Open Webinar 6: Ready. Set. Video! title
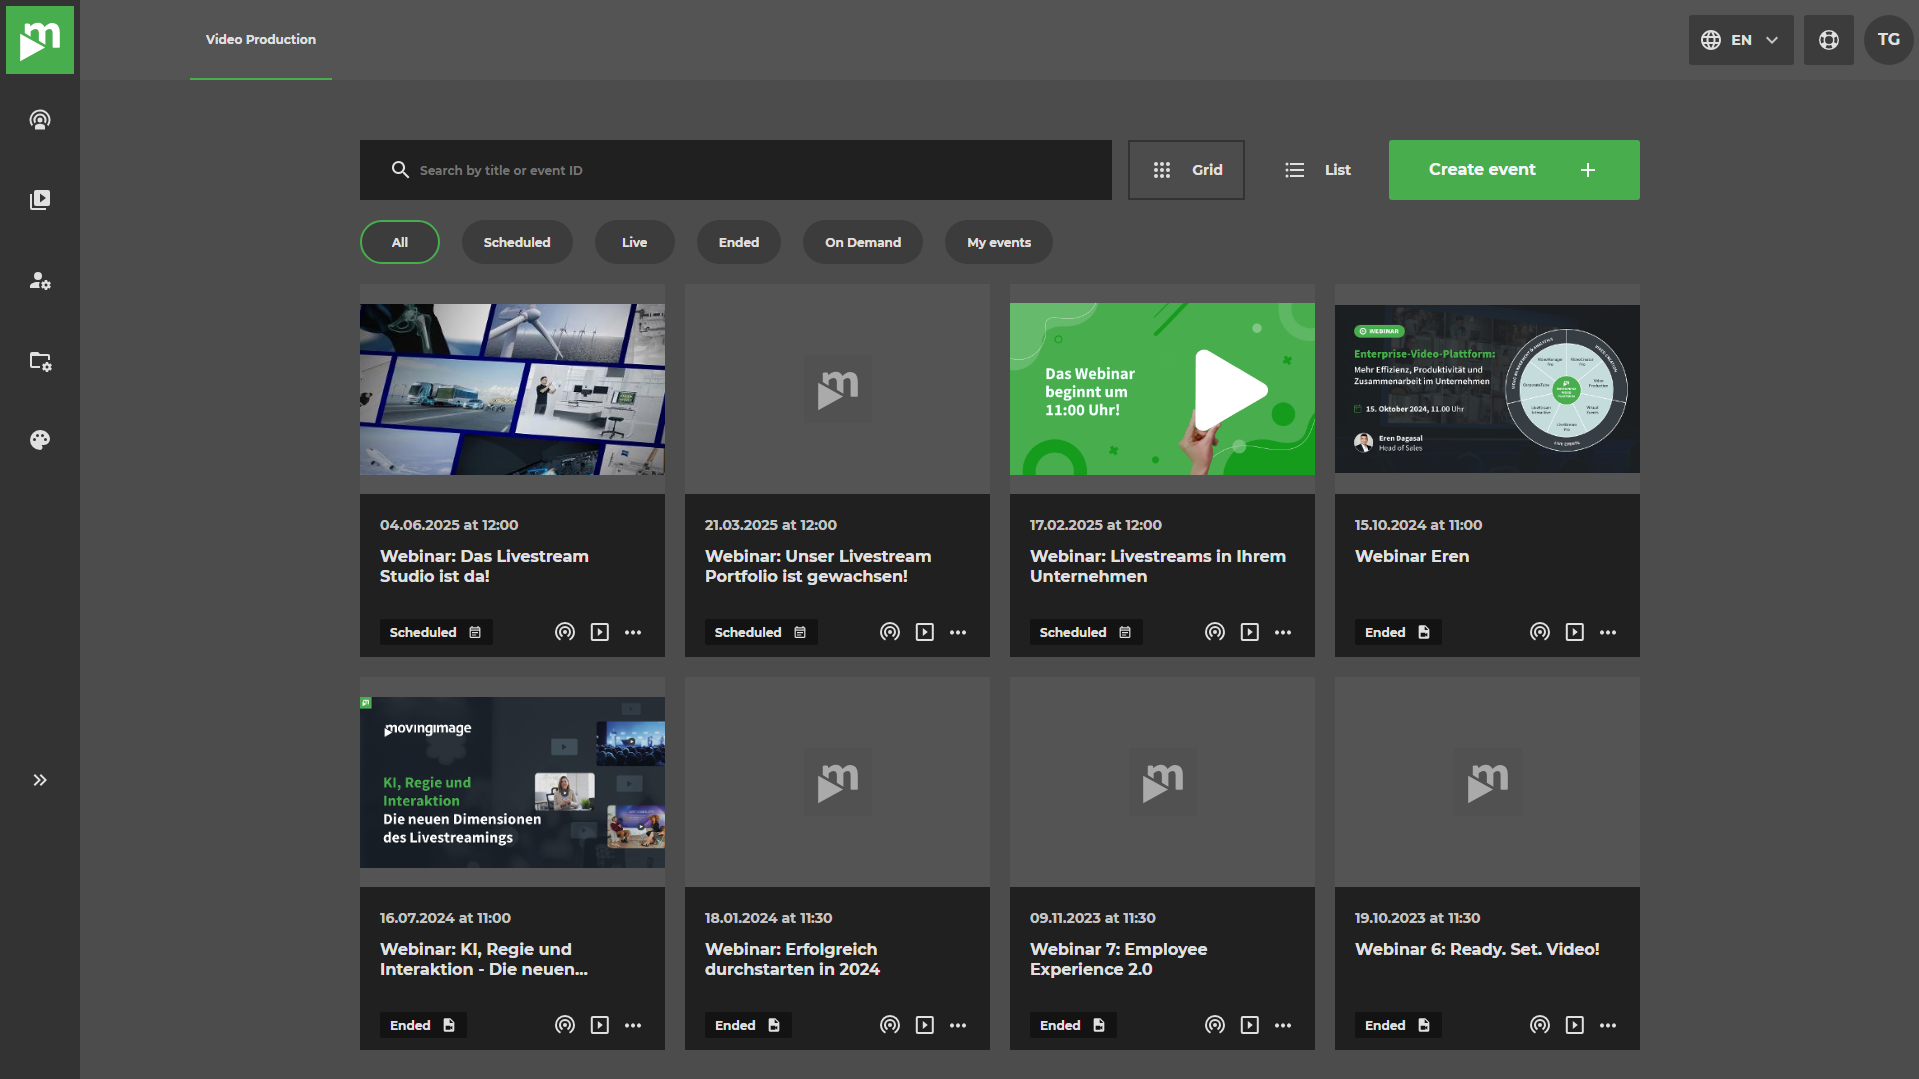 pyautogui.click(x=1477, y=949)
